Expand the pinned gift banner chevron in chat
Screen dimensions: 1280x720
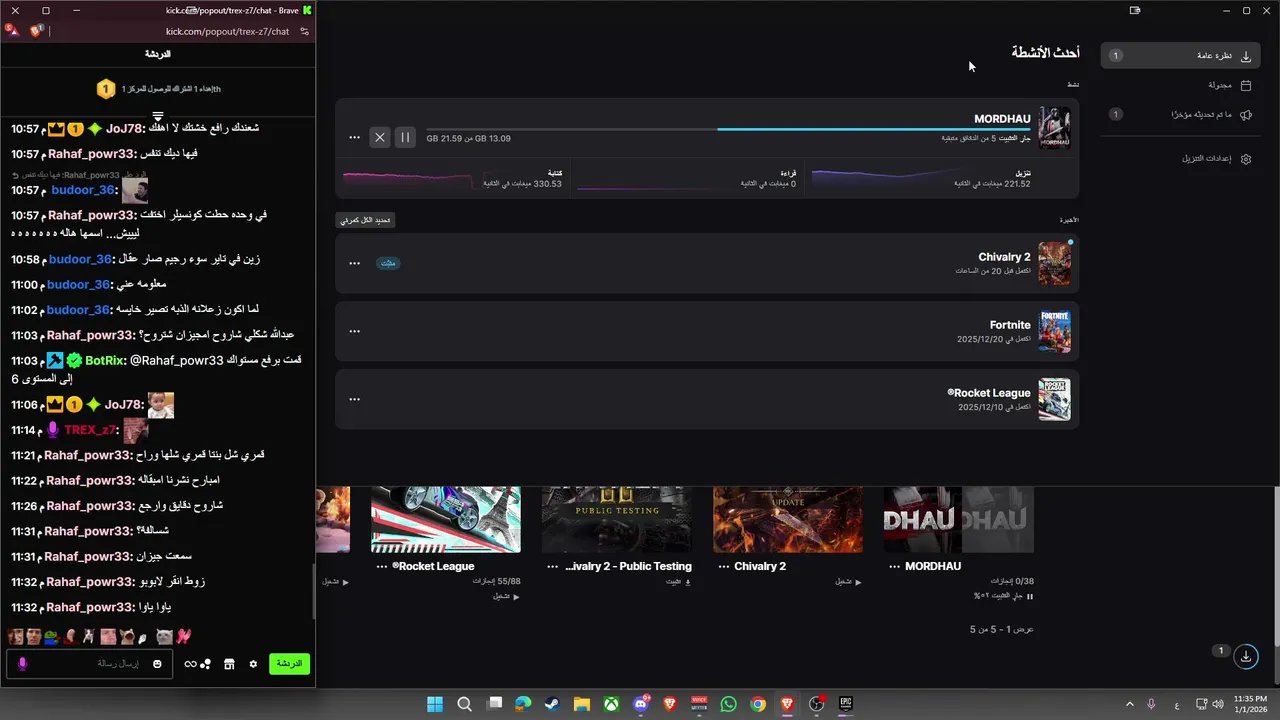(157, 116)
